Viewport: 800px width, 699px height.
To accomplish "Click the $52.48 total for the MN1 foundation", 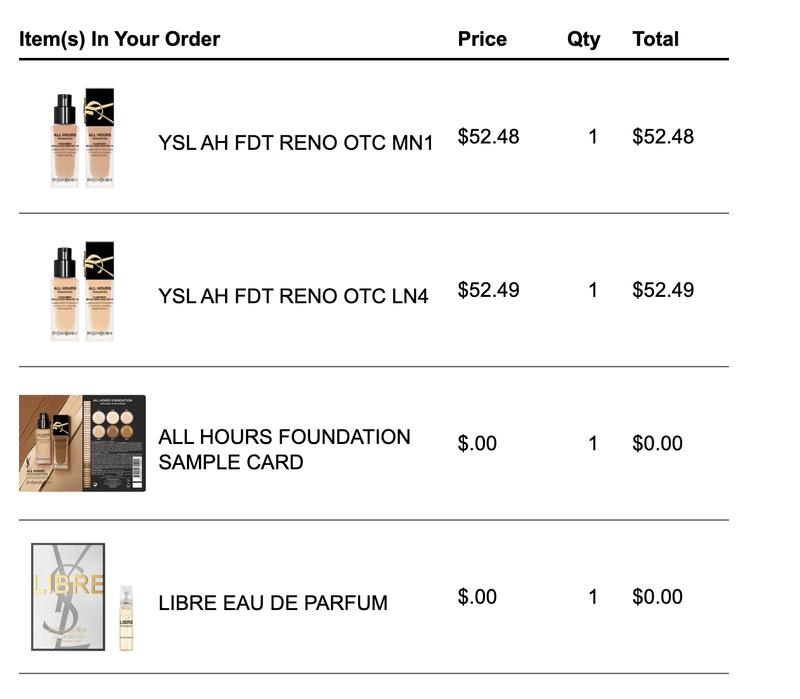I will pyautogui.click(x=663, y=136).
